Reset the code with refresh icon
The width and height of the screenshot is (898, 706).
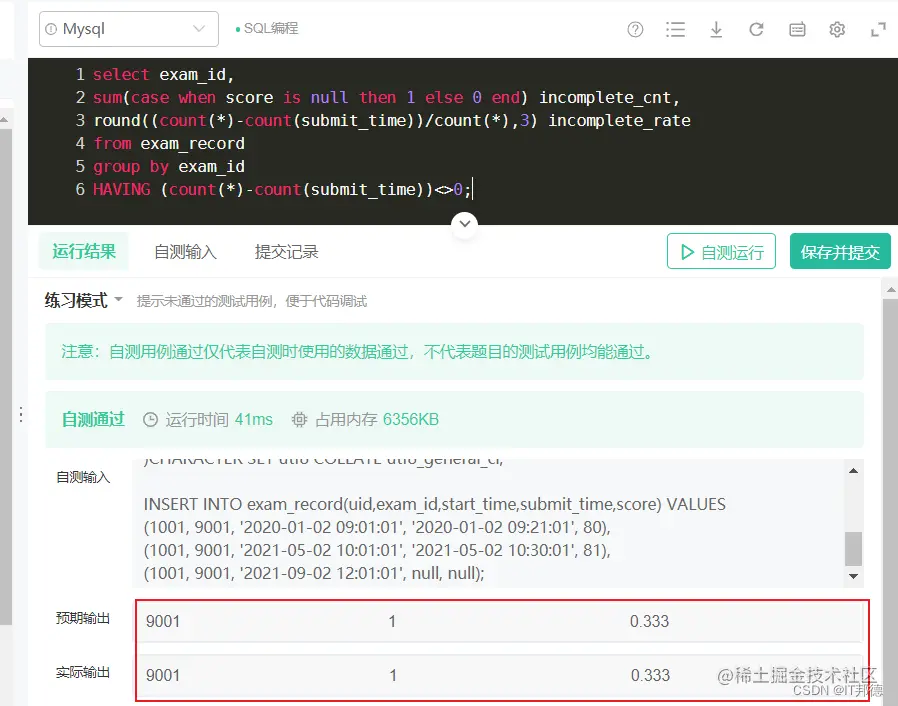point(757,29)
